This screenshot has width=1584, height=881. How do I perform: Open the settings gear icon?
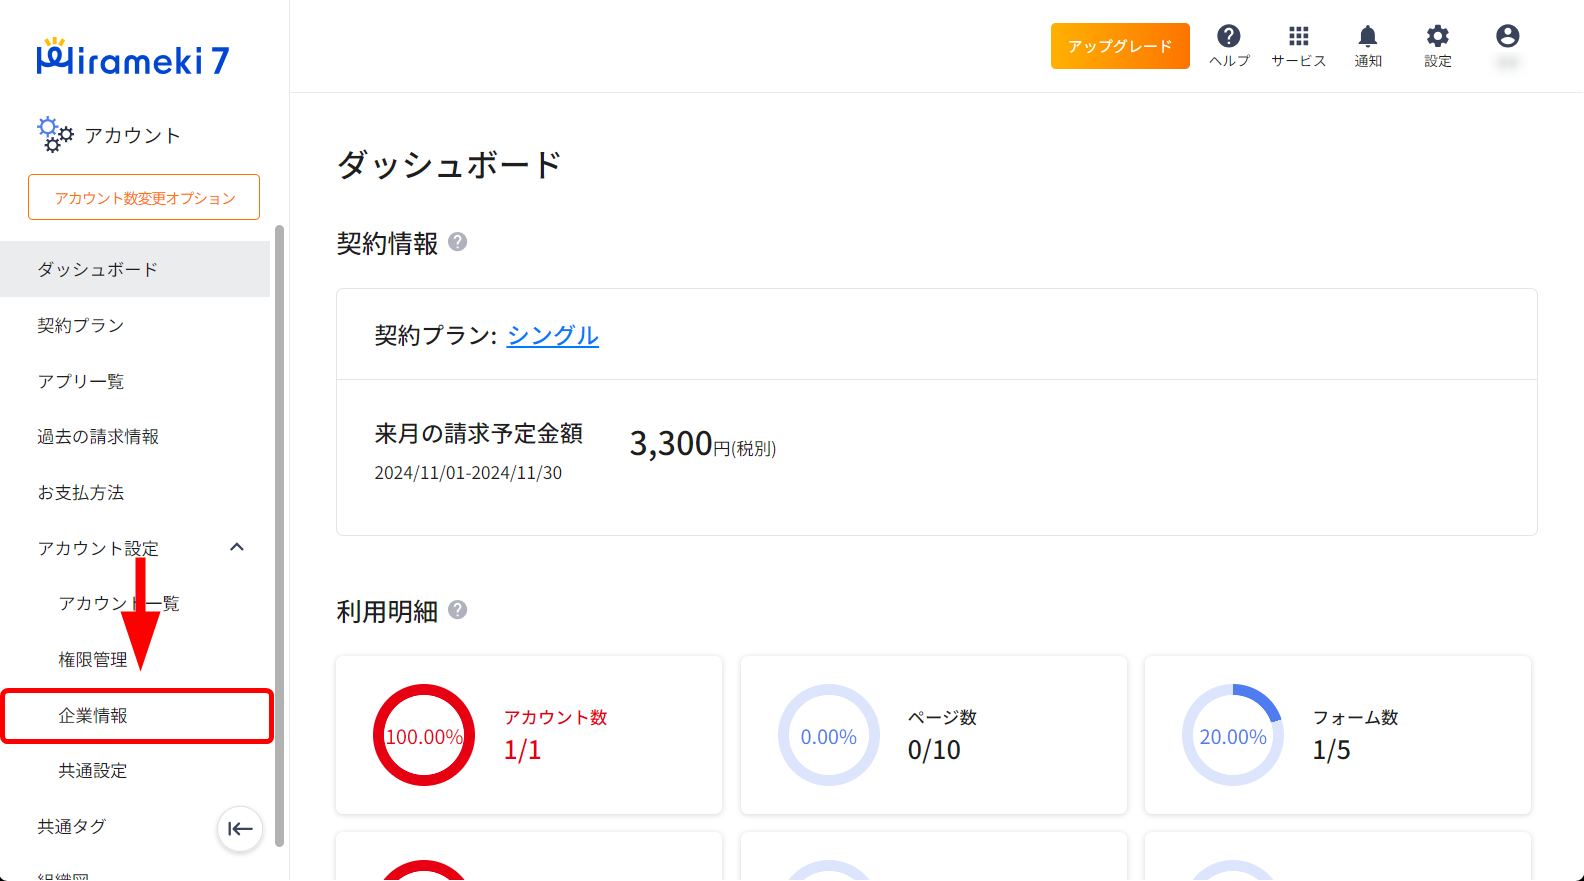(x=1437, y=37)
